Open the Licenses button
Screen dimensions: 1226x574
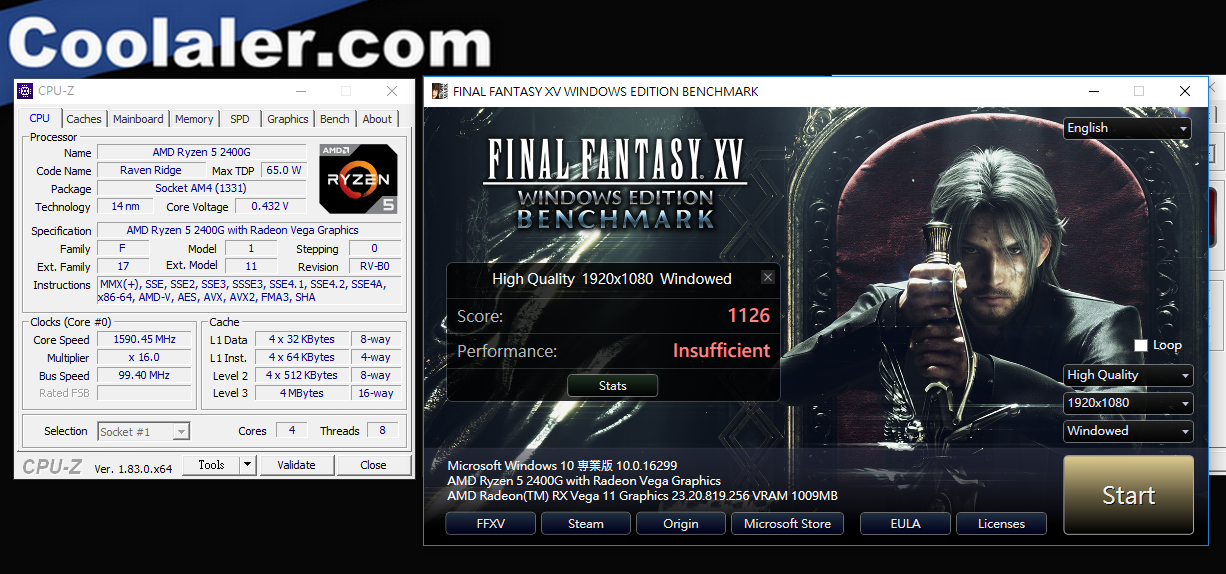1001,524
